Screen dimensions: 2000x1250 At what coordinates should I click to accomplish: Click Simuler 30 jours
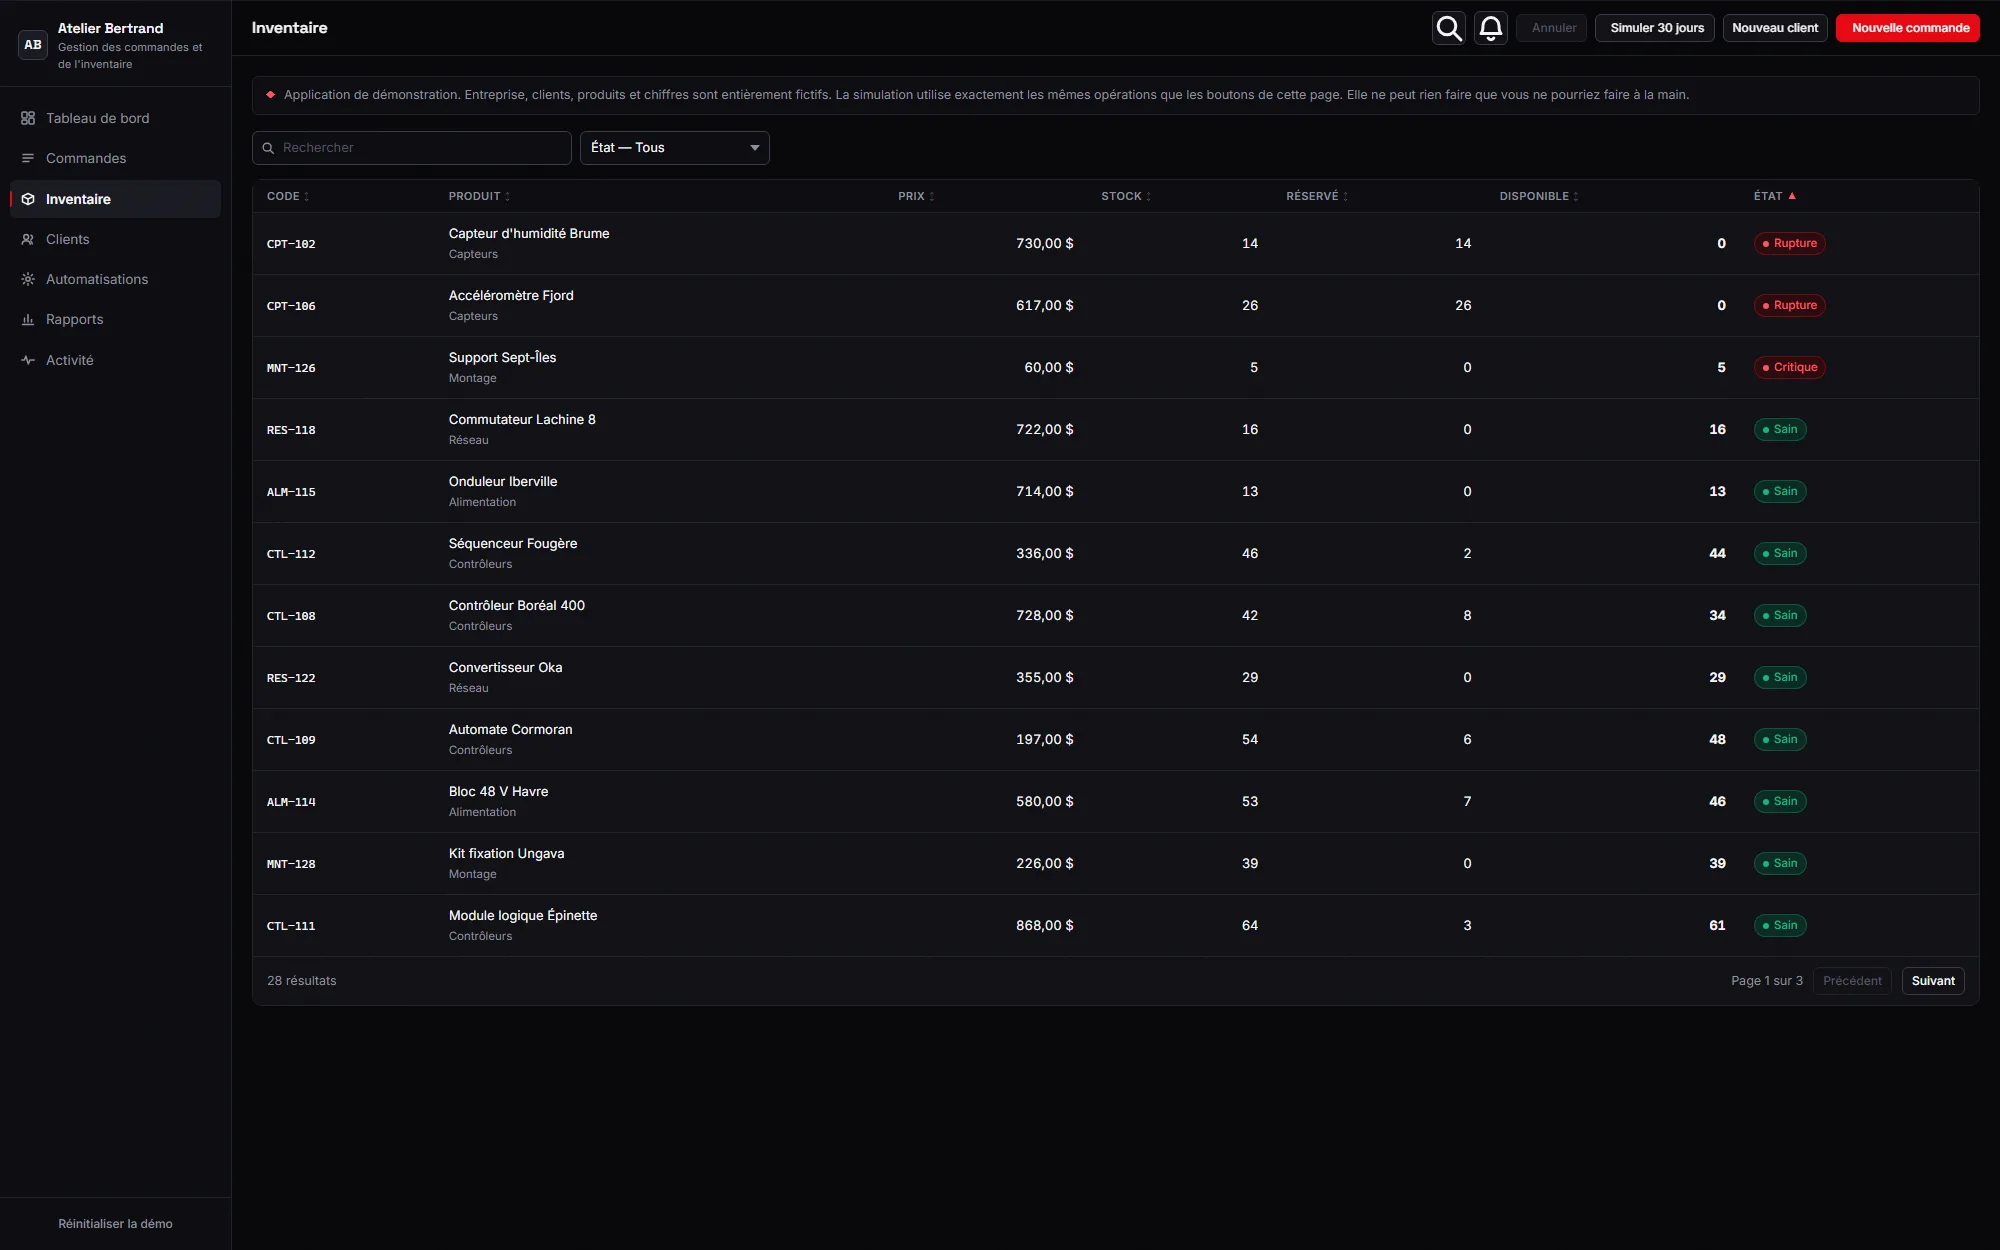point(1655,28)
